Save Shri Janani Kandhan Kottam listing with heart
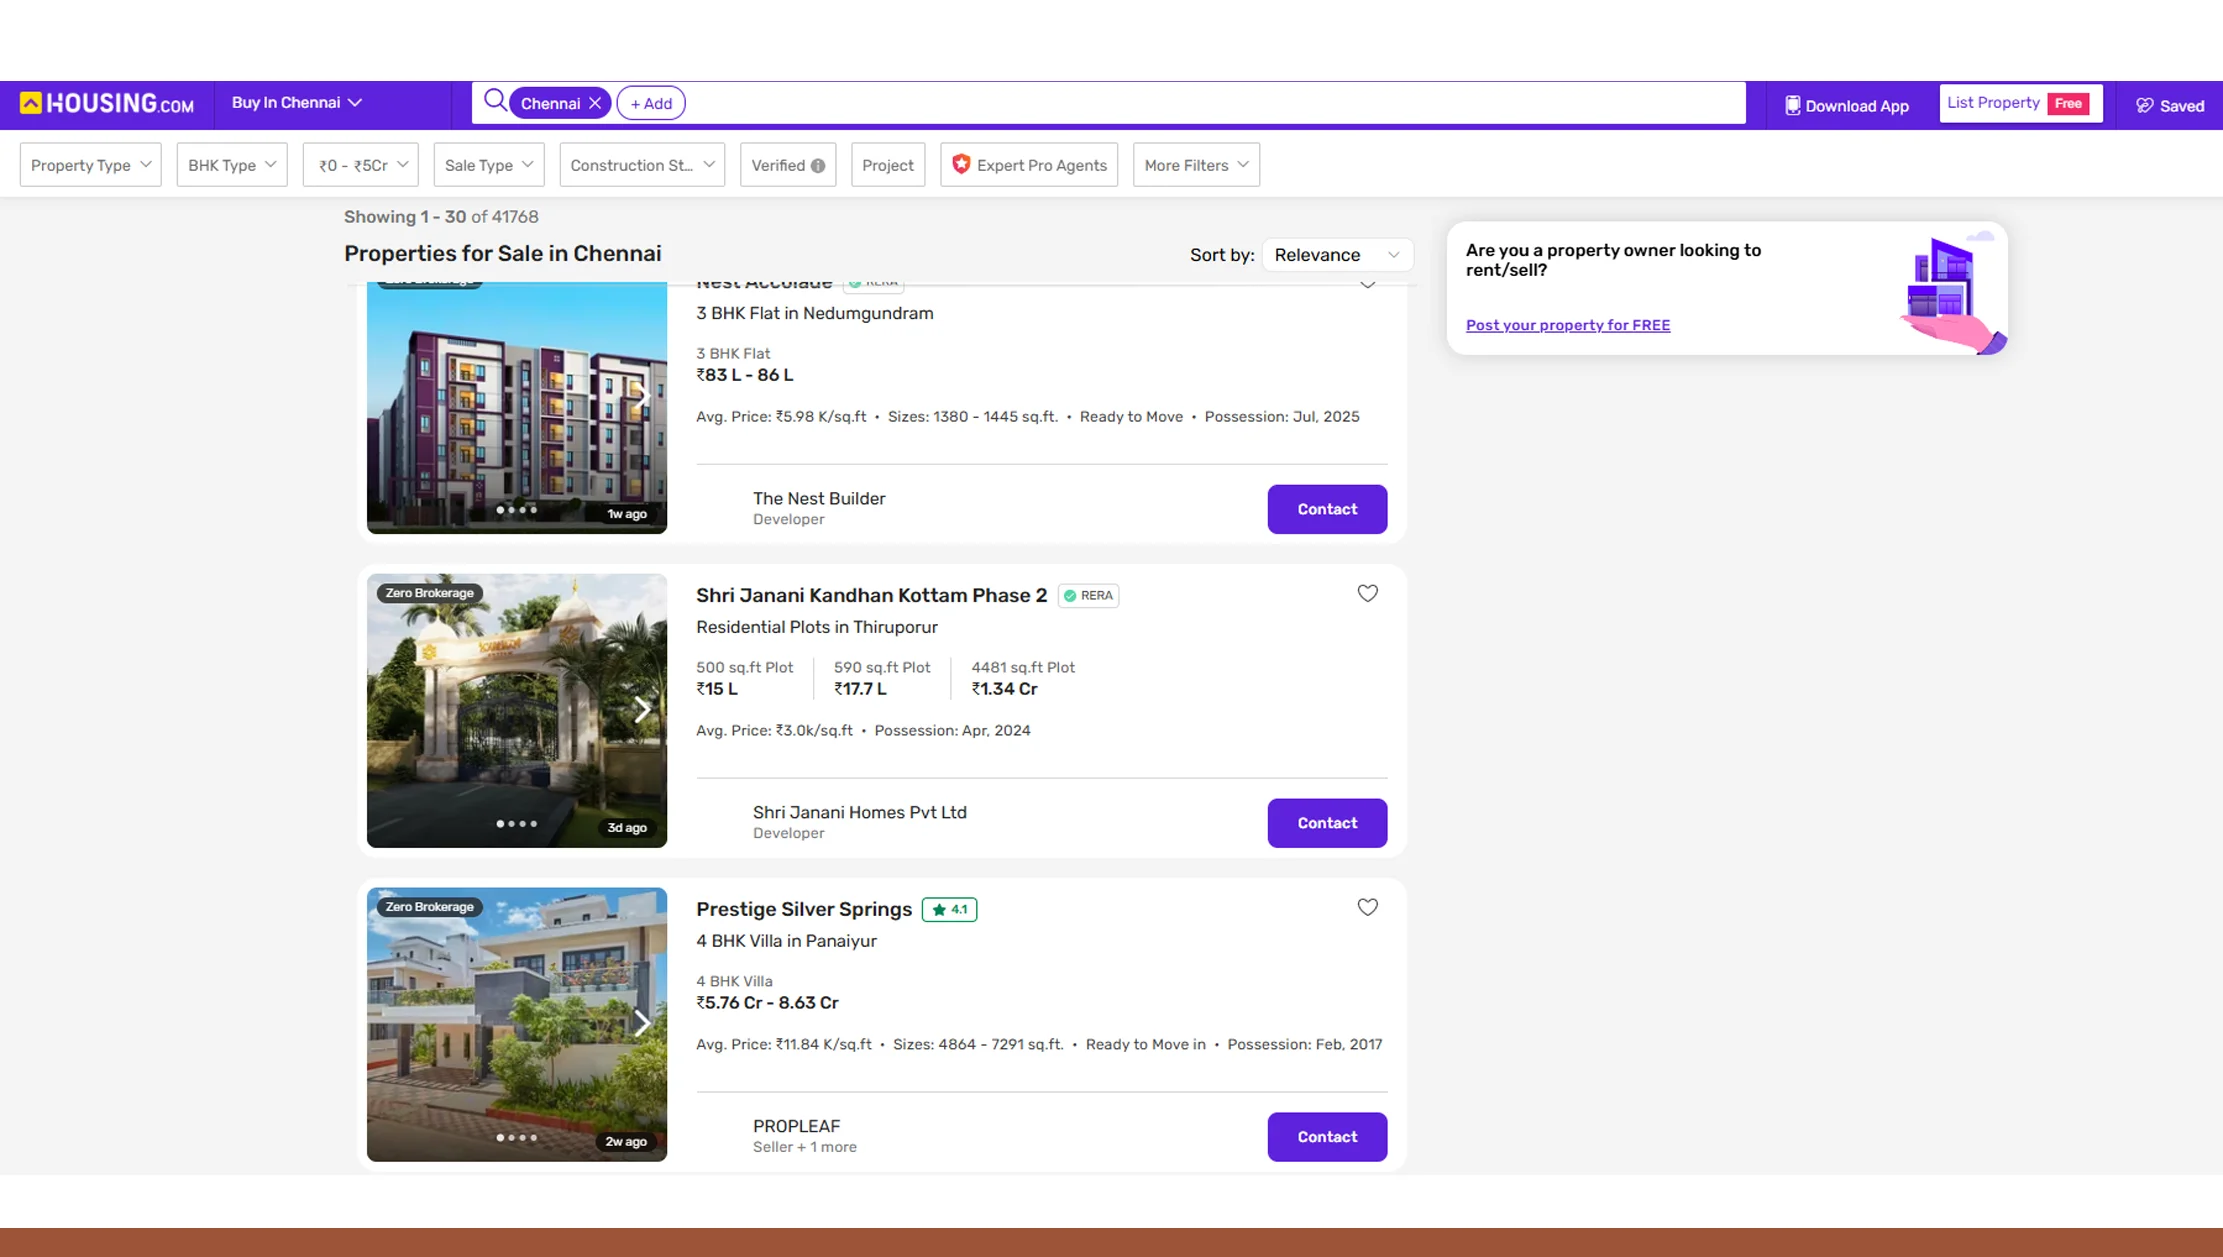The width and height of the screenshot is (2223, 1257). coord(1367,594)
